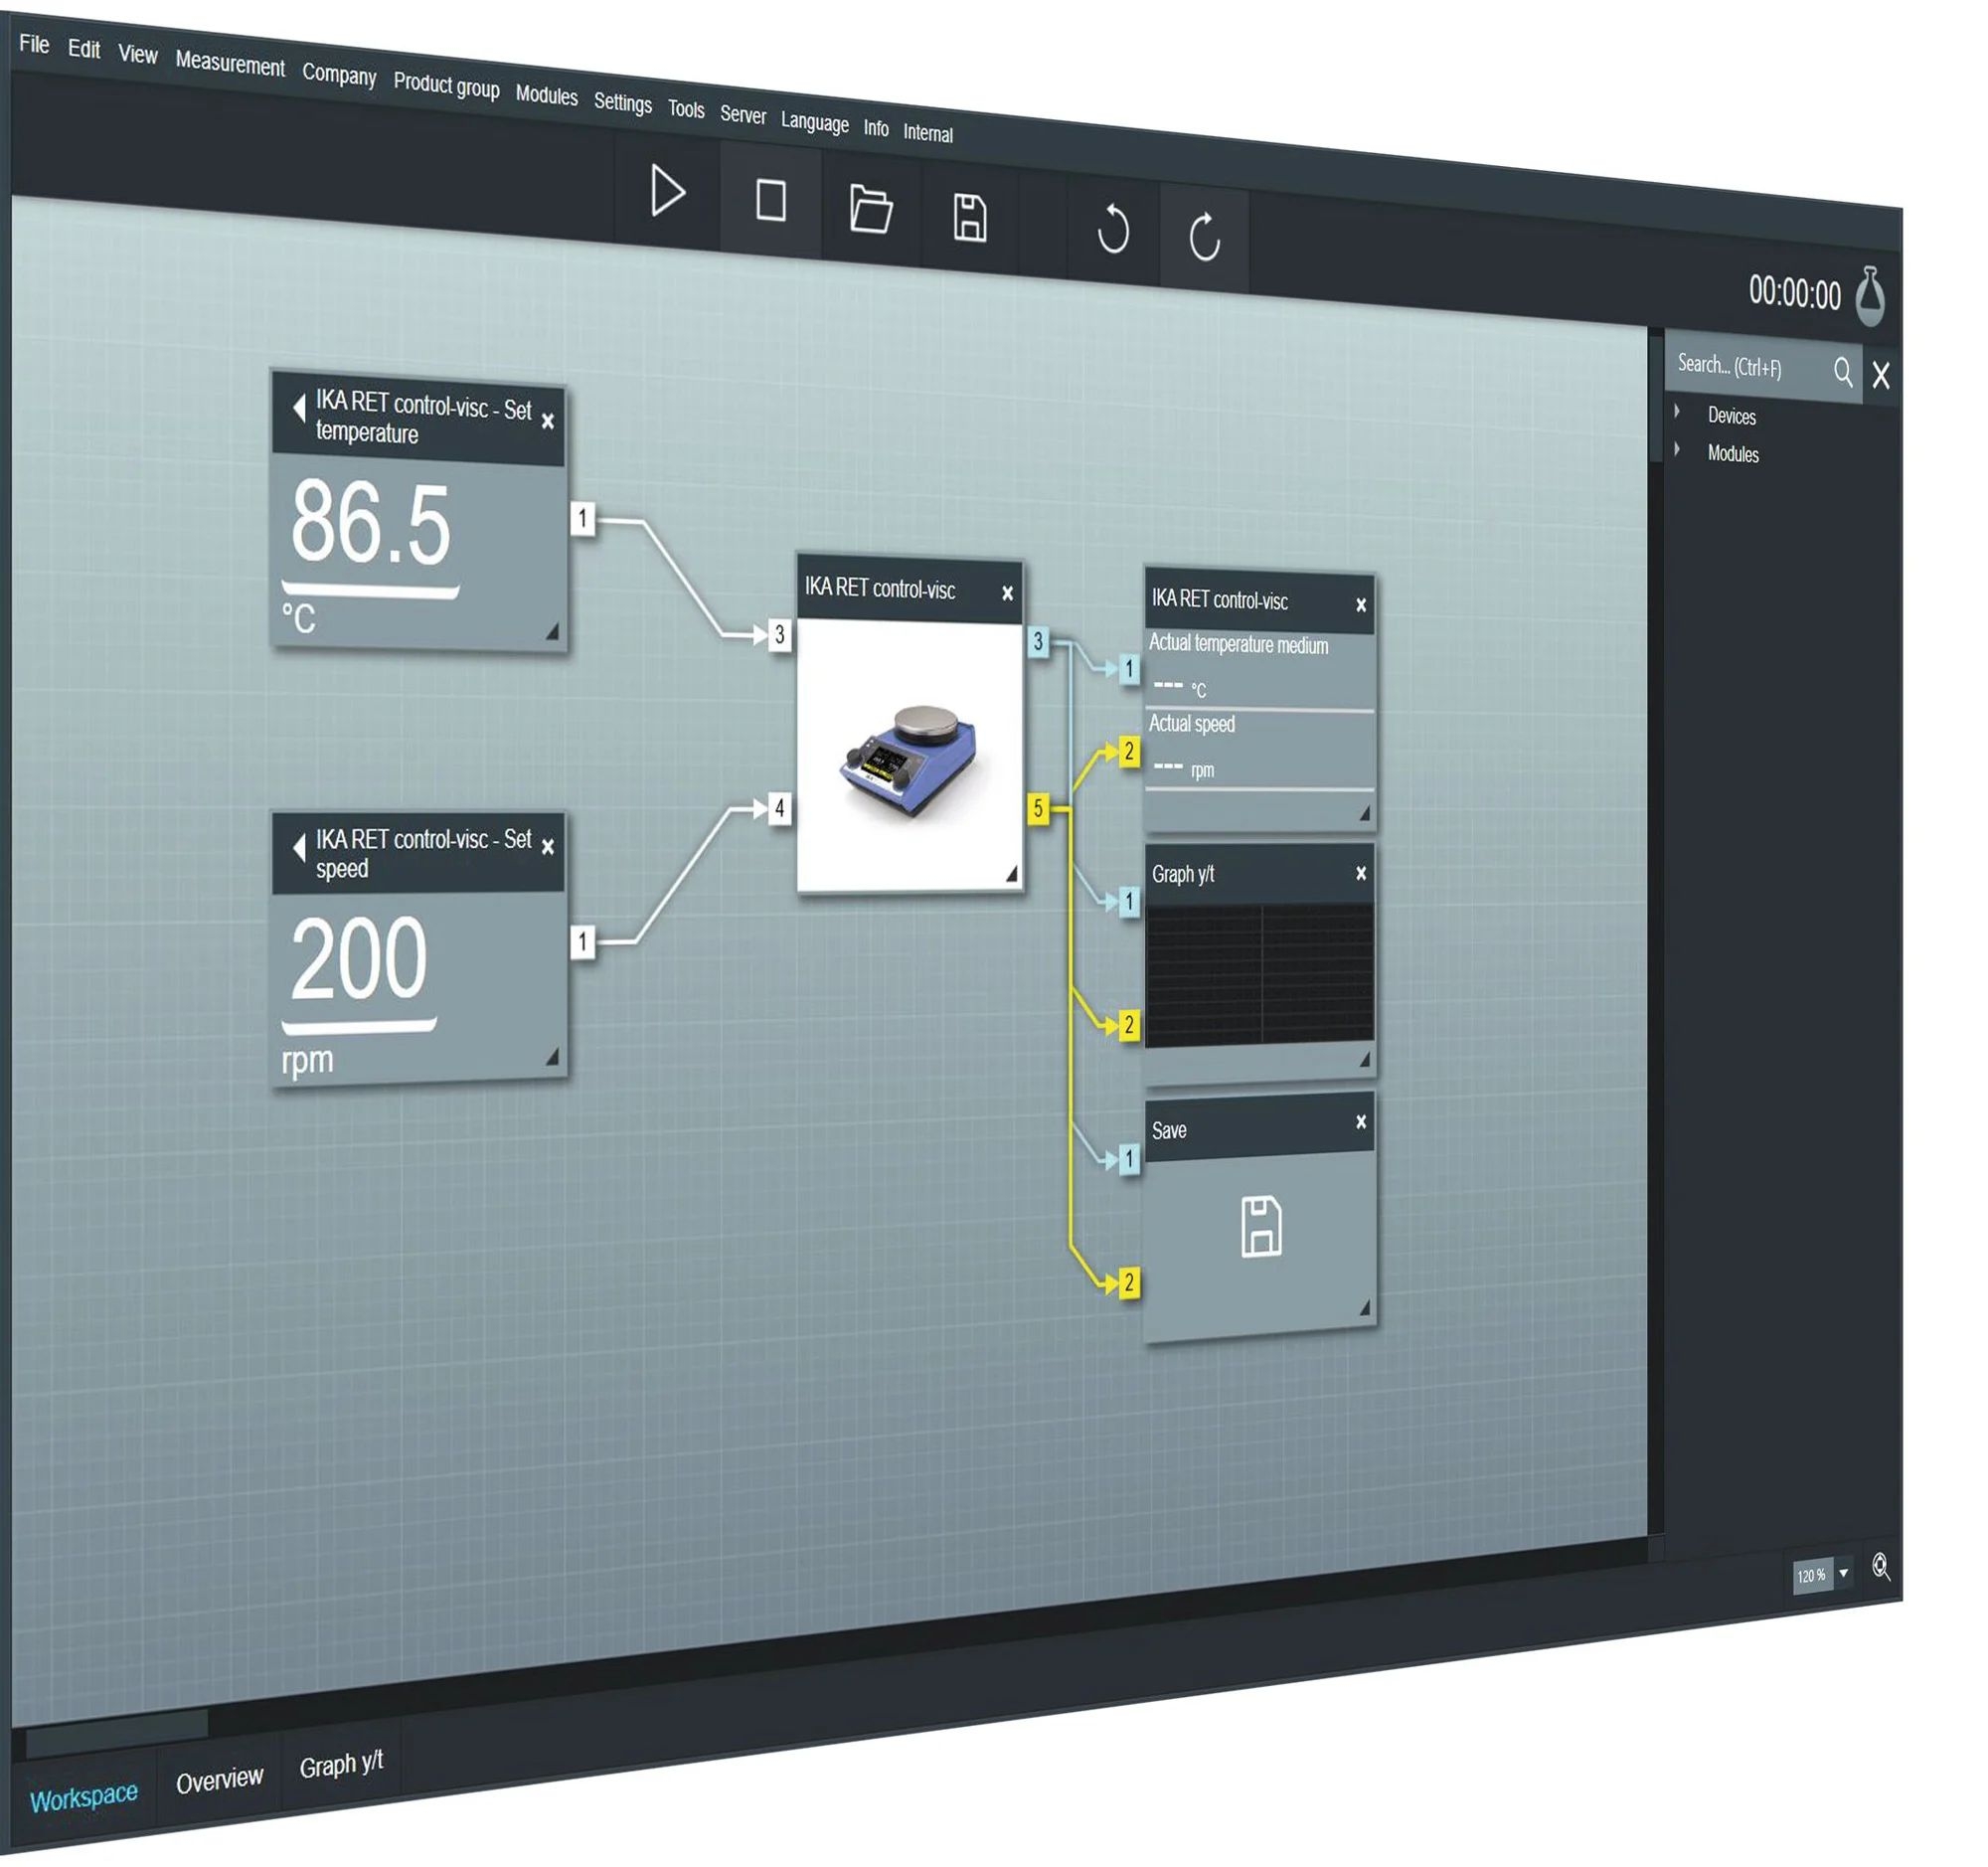The width and height of the screenshot is (1988, 1867).
Task: Collapse the Set speed block arrow
Action: pos(299,847)
